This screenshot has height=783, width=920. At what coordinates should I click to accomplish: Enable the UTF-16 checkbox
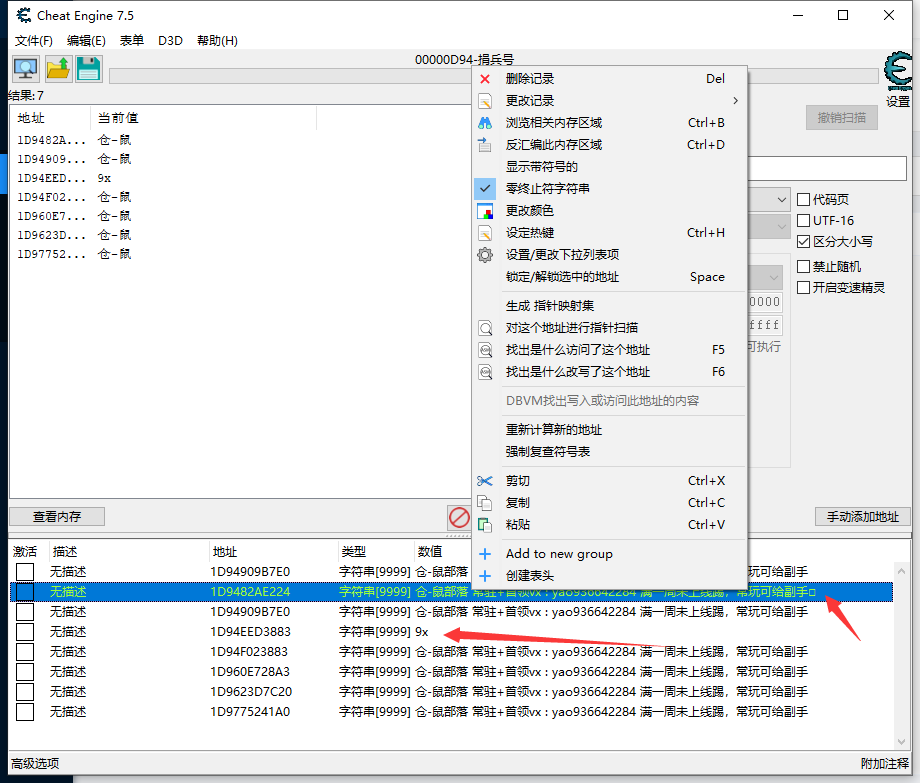click(803, 219)
